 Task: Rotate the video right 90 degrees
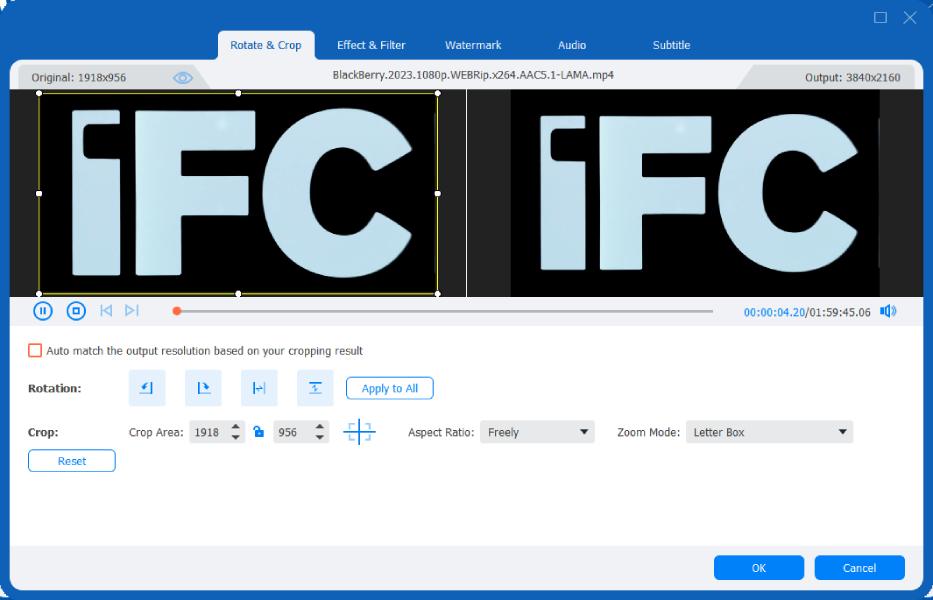[203, 388]
